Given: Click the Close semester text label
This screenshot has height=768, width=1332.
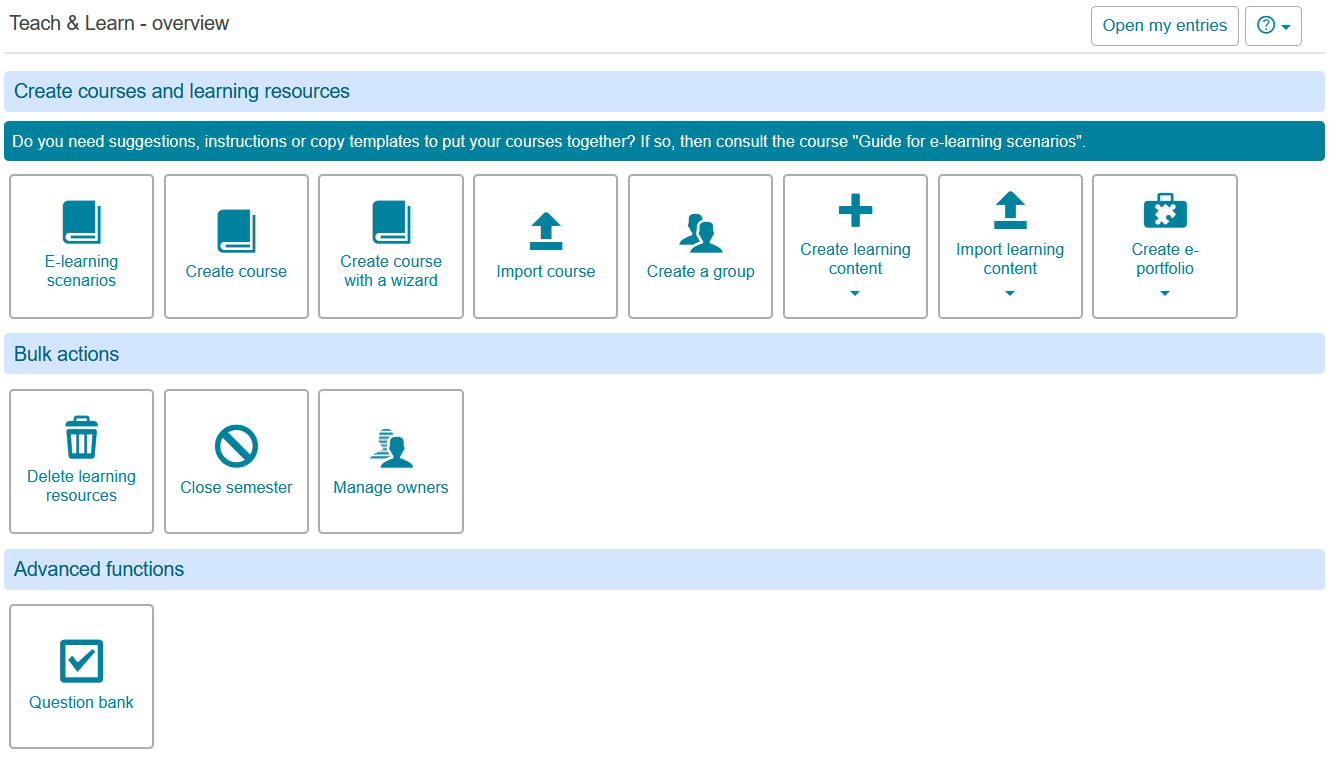Looking at the screenshot, I should (236, 488).
